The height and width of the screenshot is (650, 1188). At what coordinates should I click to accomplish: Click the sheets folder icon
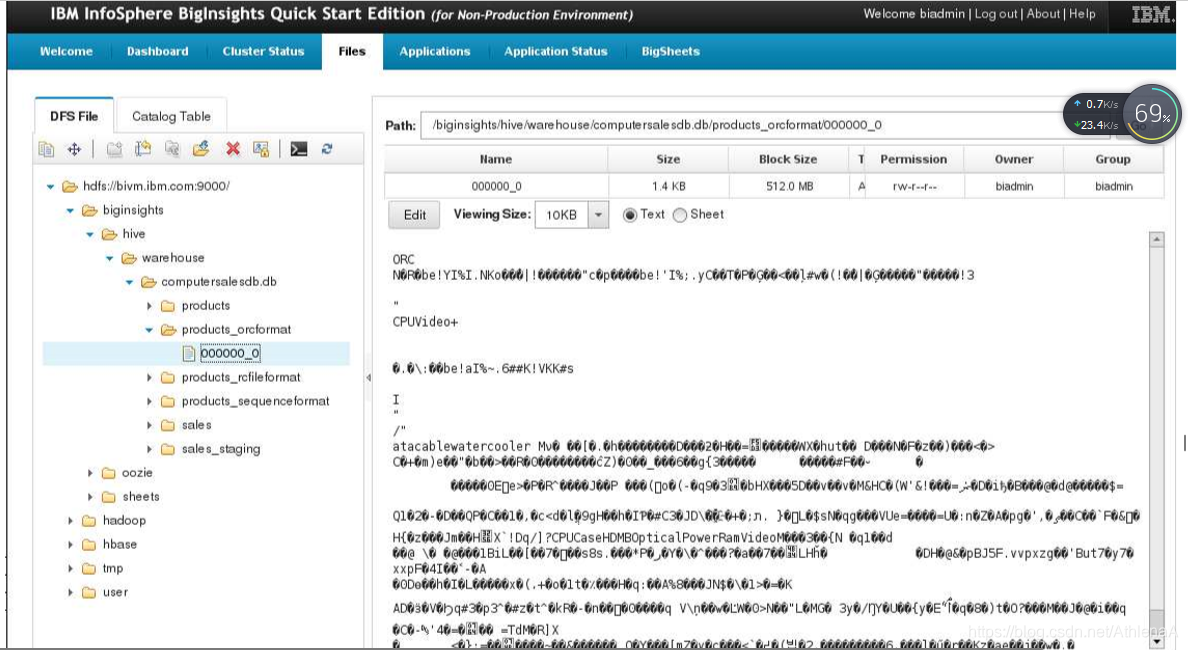pos(109,497)
